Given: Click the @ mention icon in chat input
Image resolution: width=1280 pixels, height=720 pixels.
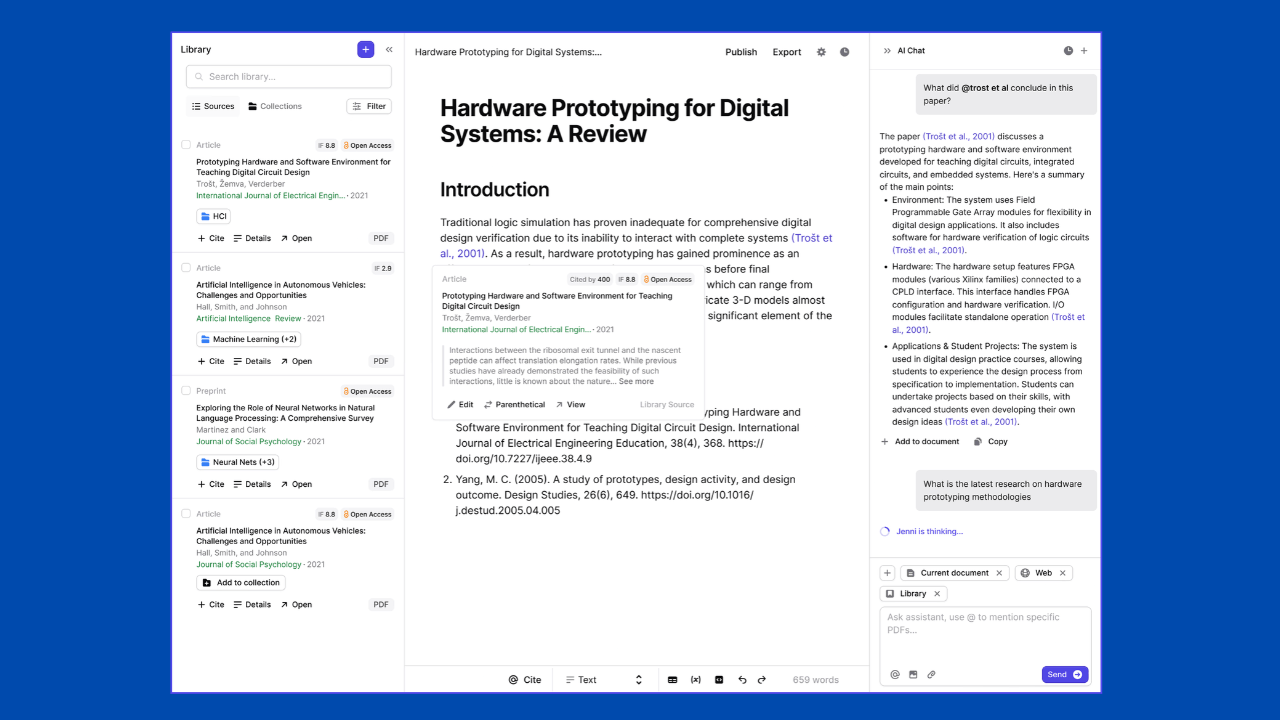Looking at the screenshot, I should point(895,675).
